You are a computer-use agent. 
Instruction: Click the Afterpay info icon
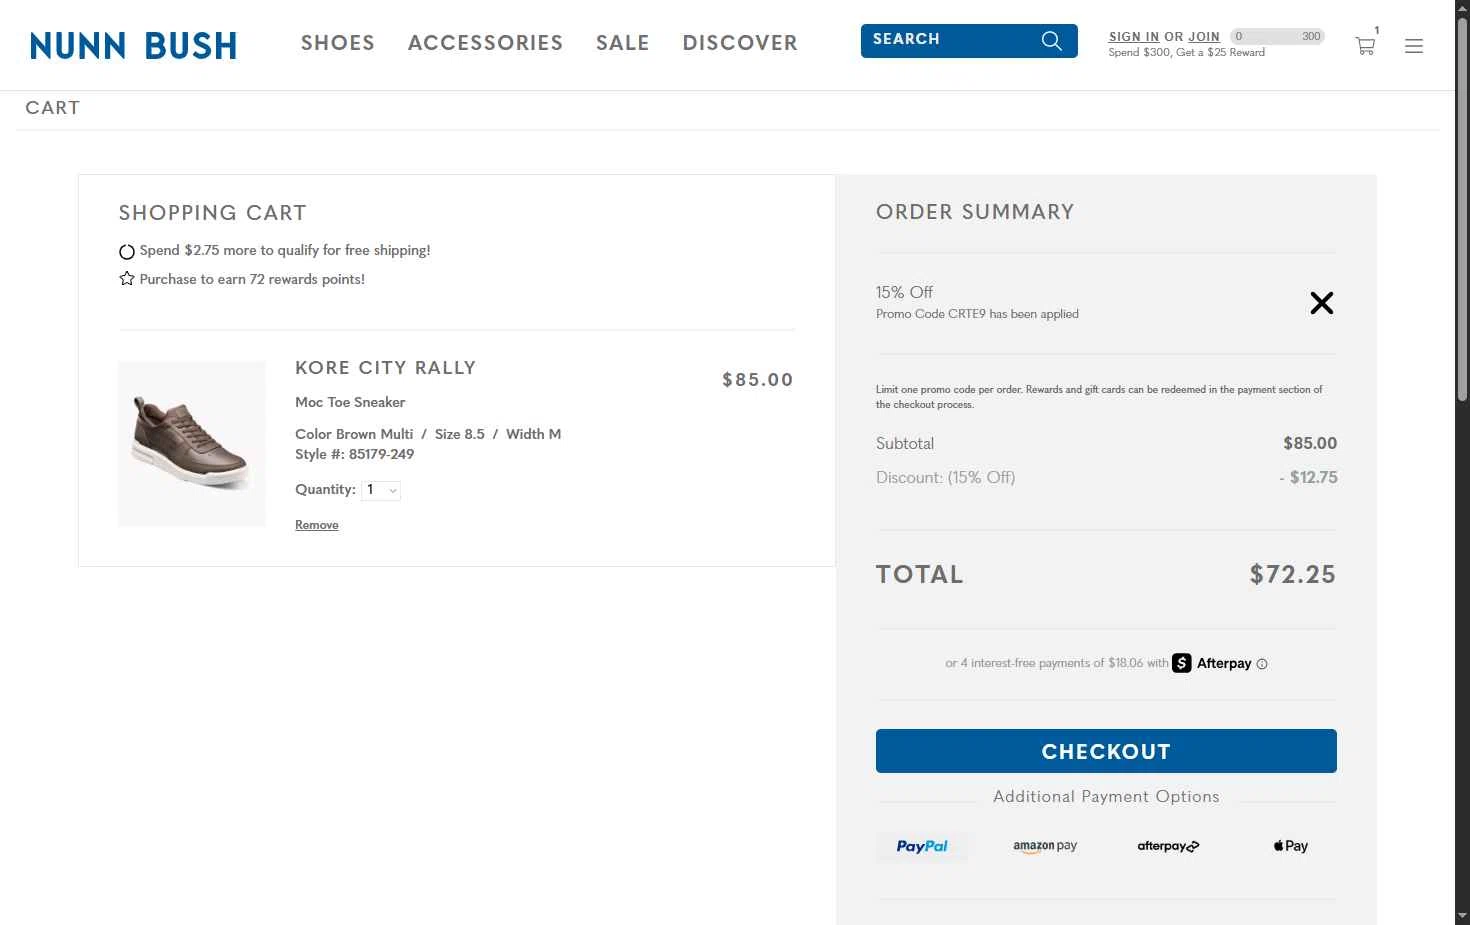click(x=1262, y=664)
